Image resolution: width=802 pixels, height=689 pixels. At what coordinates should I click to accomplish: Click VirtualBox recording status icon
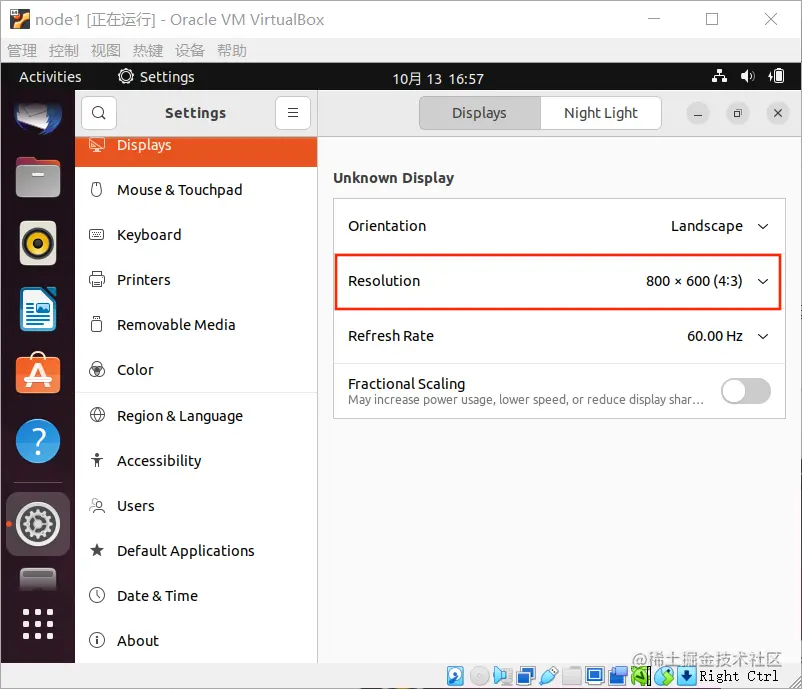(618, 676)
